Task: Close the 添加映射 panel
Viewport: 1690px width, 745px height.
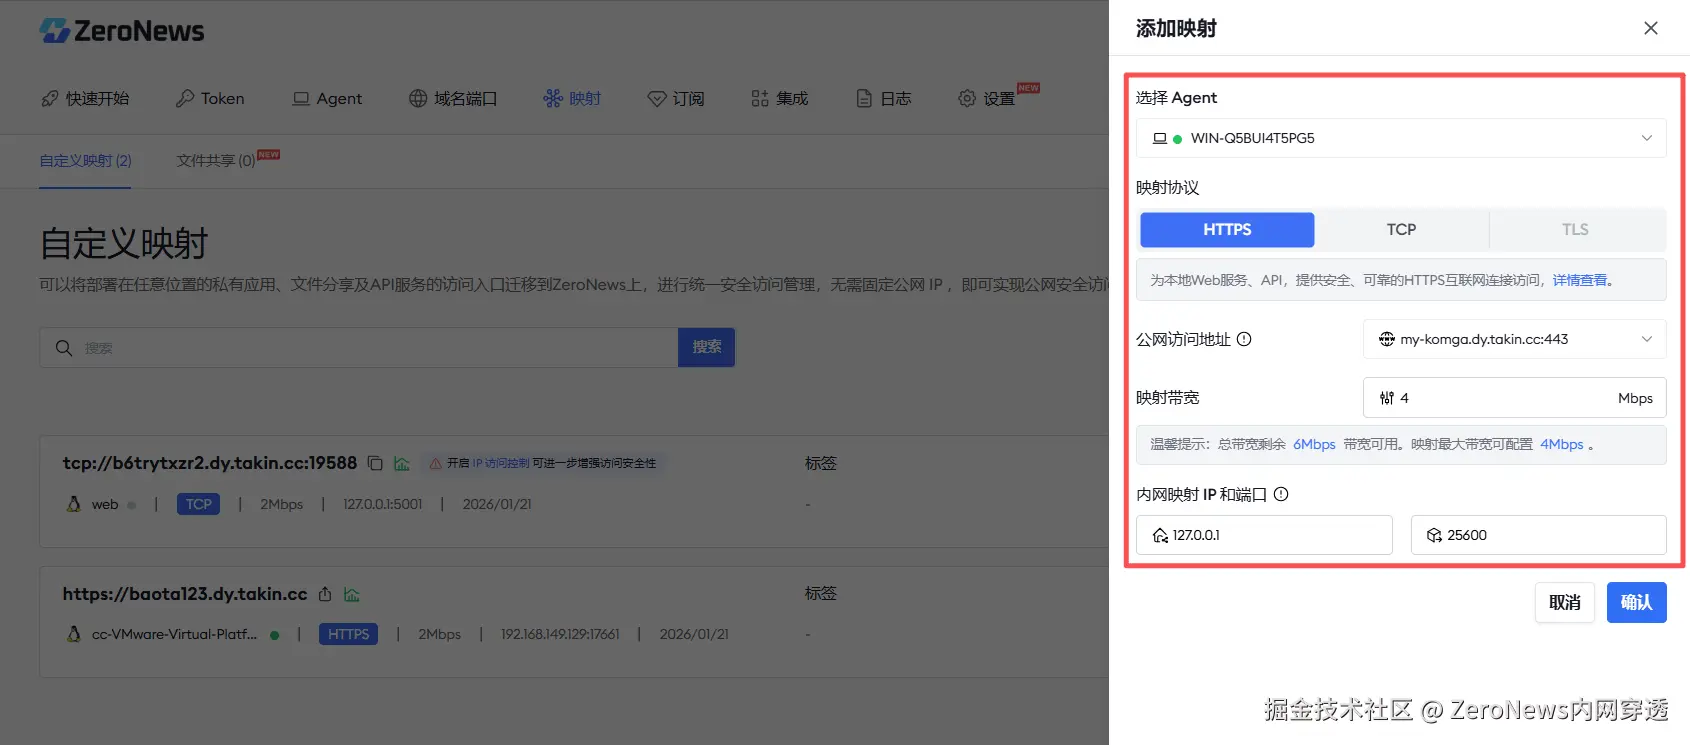Action: (x=1651, y=28)
